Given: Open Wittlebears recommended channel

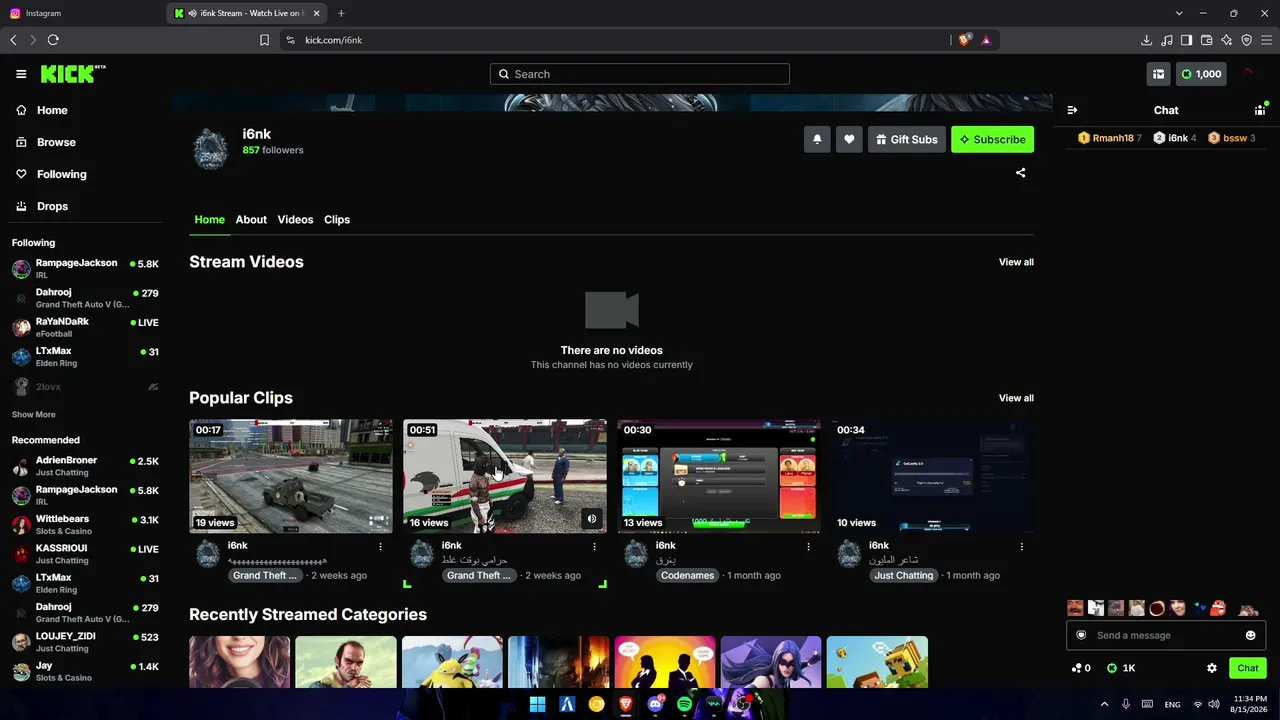Looking at the screenshot, I should (x=85, y=525).
